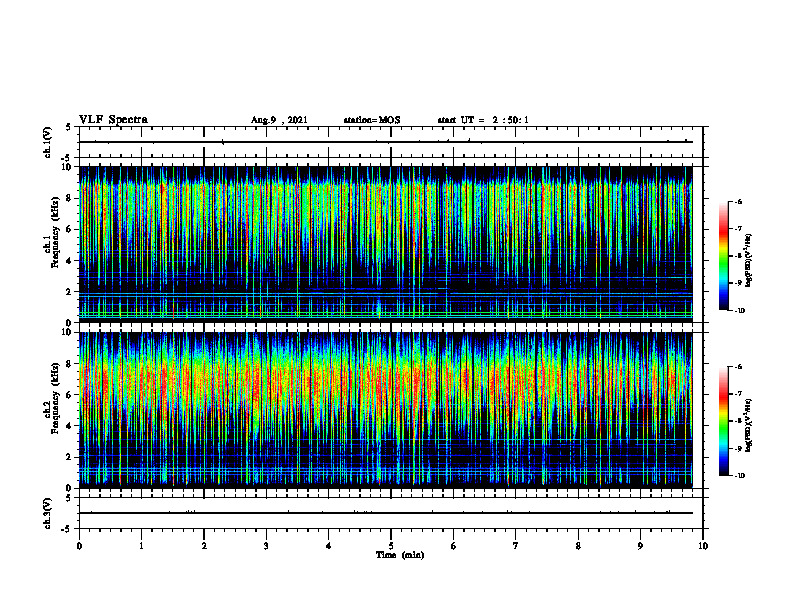This screenshot has width=792, height=612.
Task: Click the "5" time axis tick label
Action: [391, 546]
